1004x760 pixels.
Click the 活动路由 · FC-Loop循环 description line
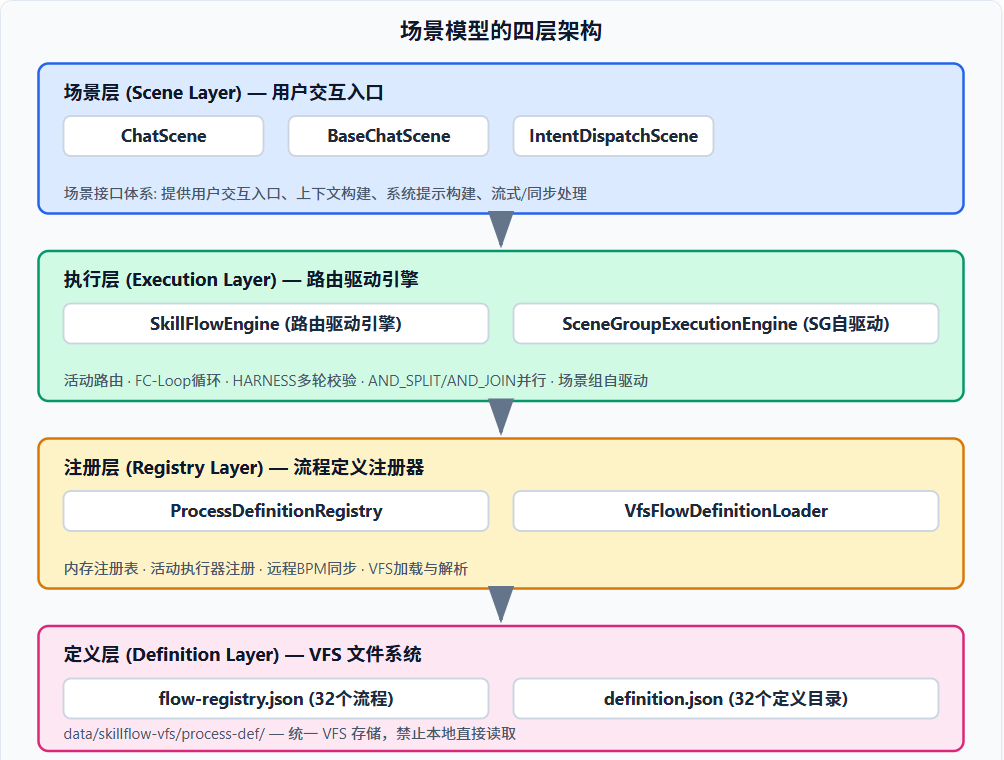point(356,381)
